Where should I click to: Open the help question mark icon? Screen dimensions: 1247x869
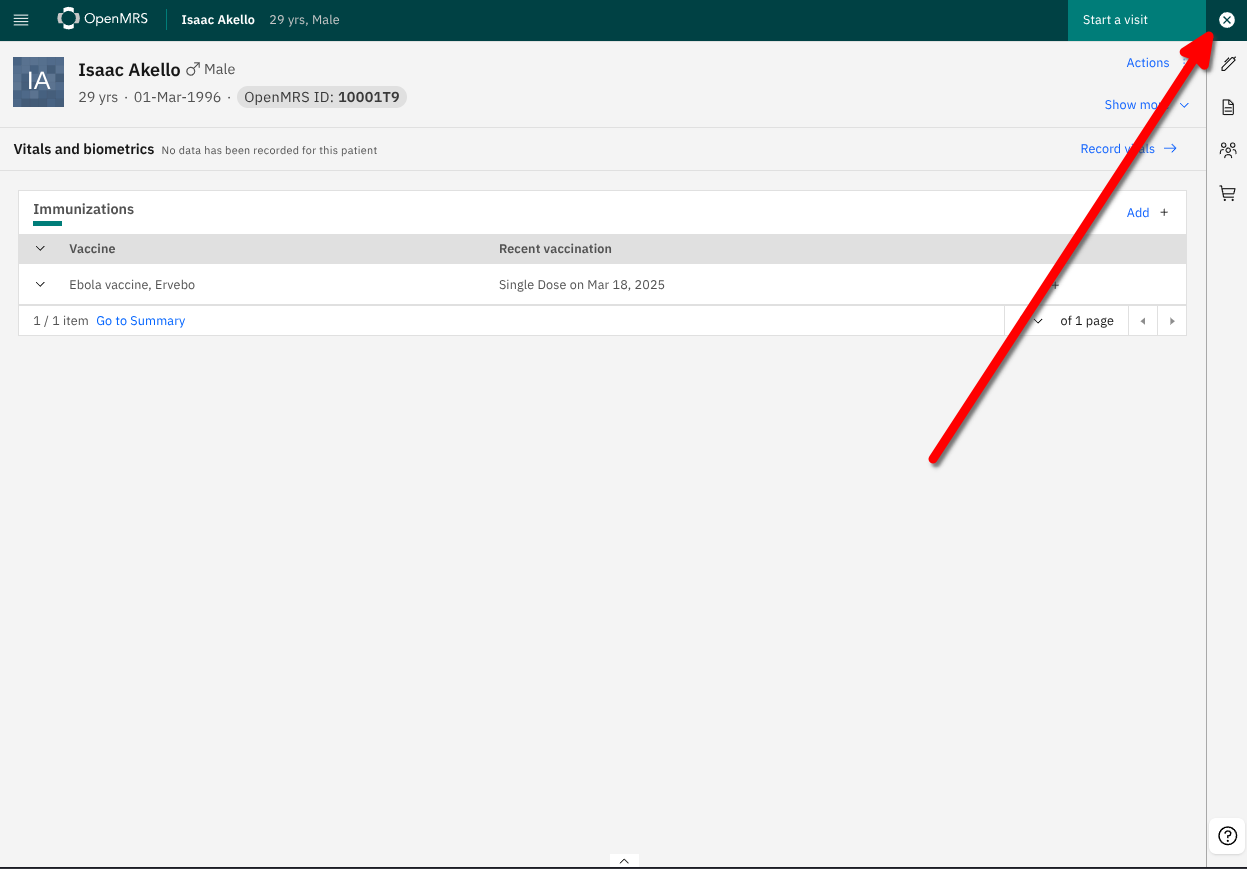click(x=1228, y=836)
